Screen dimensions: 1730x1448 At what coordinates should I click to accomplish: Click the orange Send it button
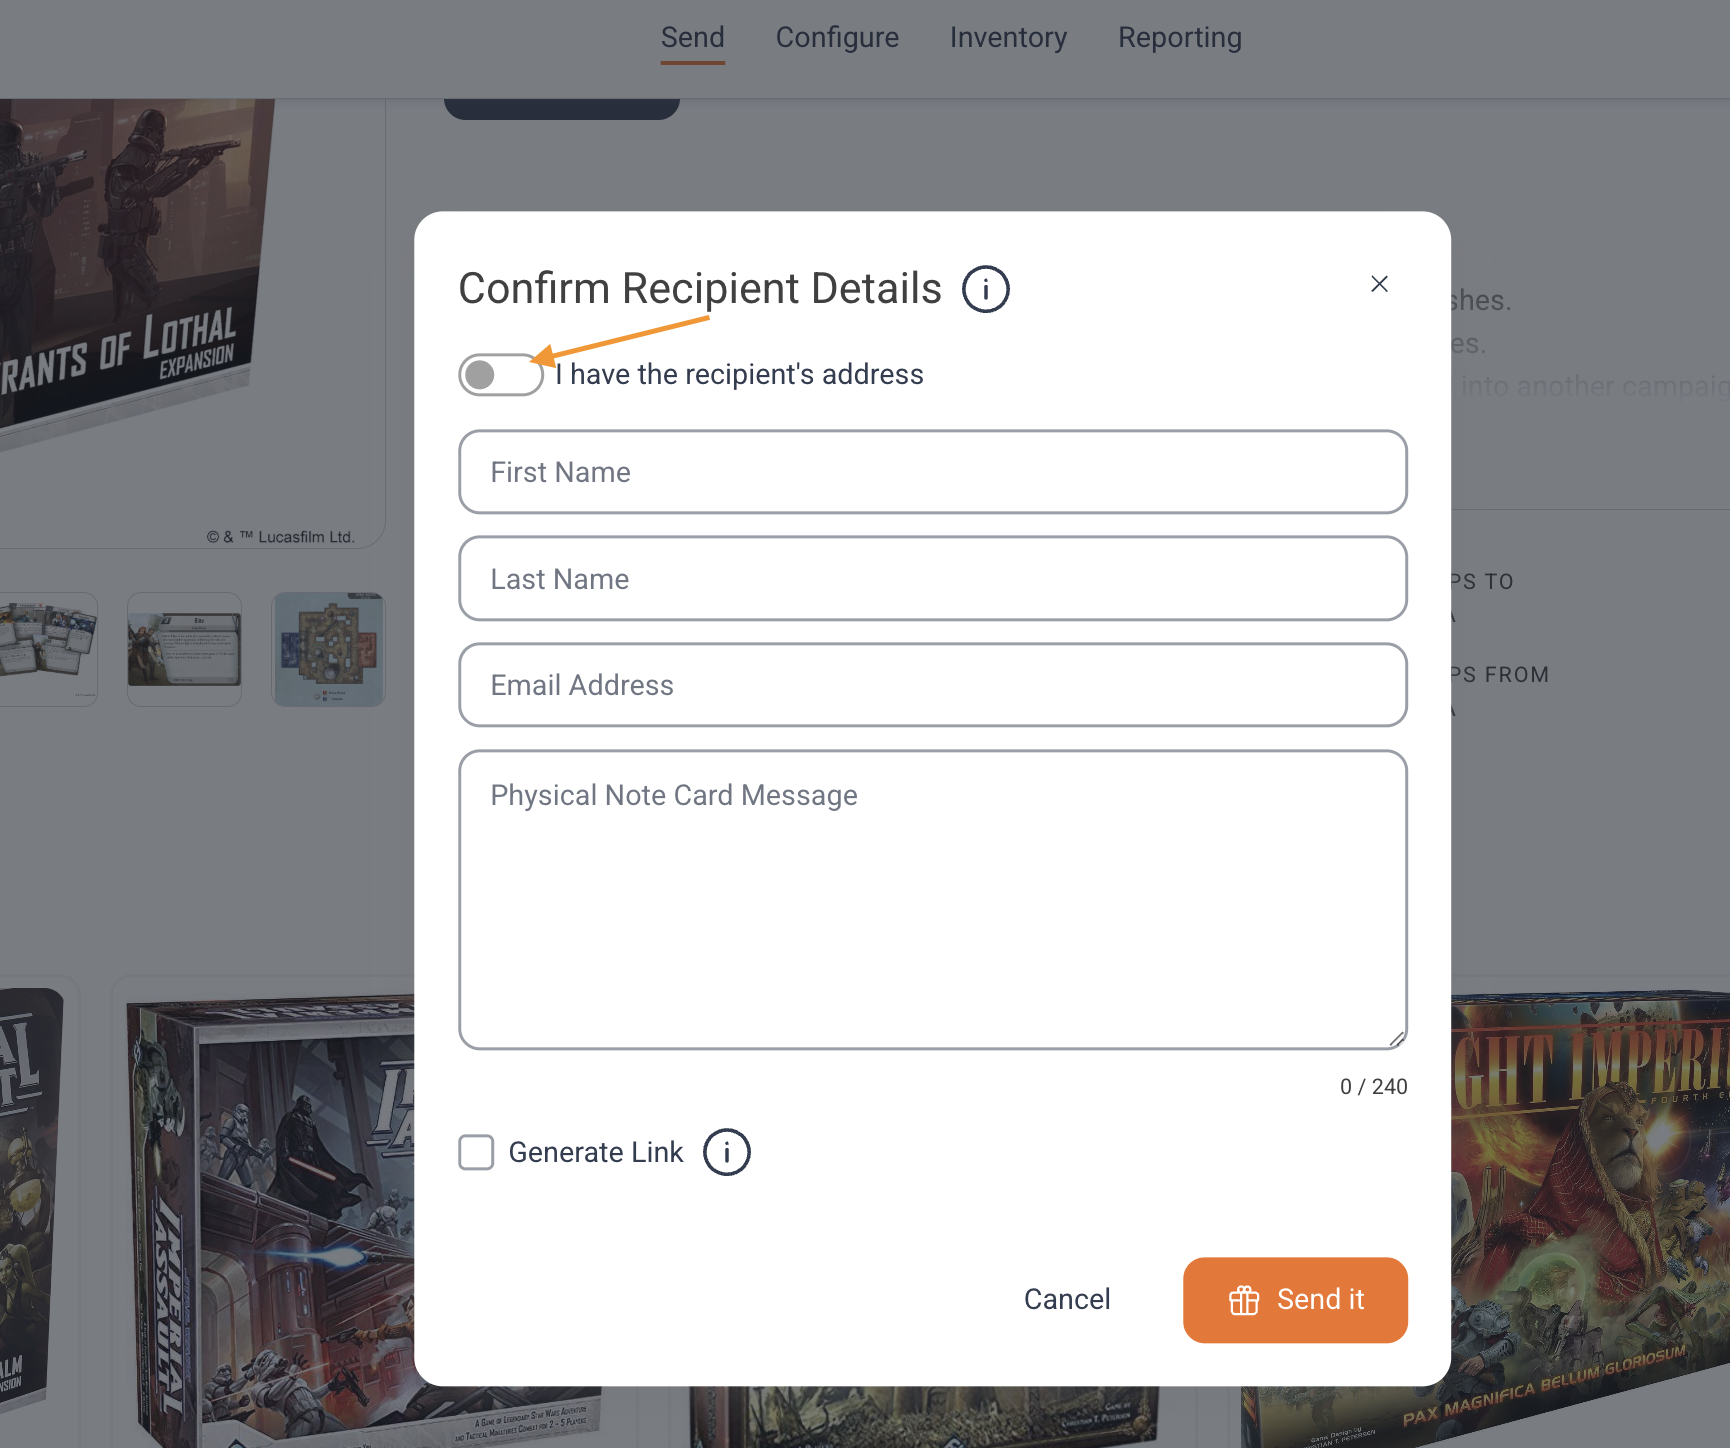pyautogui.click(x=1295, y=1300)
